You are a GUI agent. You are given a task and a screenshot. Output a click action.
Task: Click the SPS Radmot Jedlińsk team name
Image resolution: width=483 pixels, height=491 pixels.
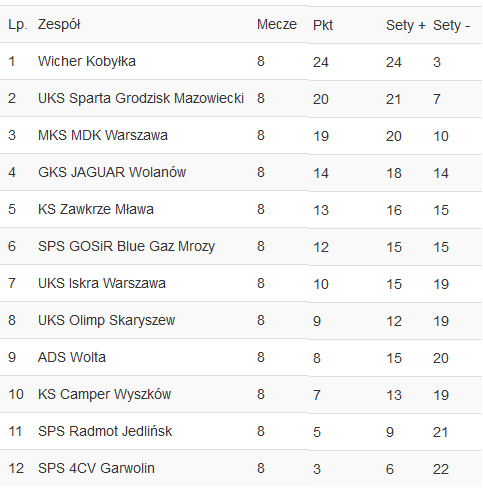click(105, 431)
